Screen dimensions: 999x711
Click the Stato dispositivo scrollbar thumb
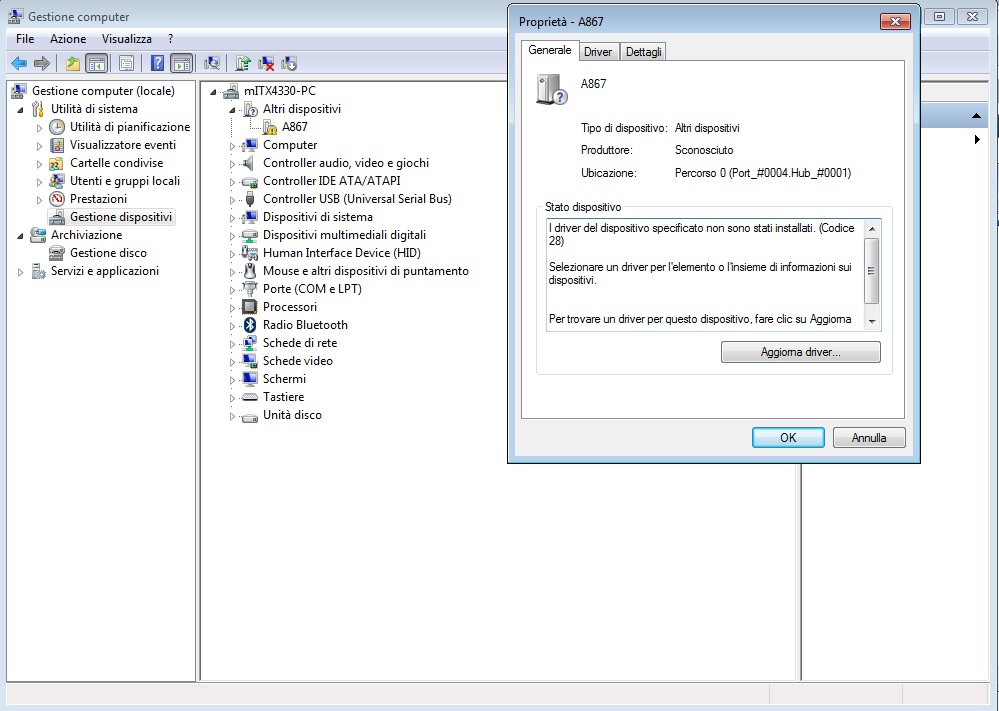coord(872,271)
